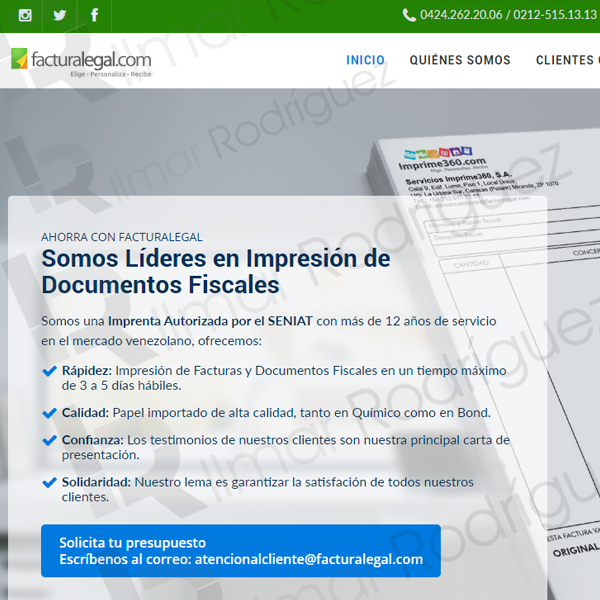This screenshot has height=600, width=600.
Task: Click phone number 0424.262.20.06
Action: tap(461, 15)
